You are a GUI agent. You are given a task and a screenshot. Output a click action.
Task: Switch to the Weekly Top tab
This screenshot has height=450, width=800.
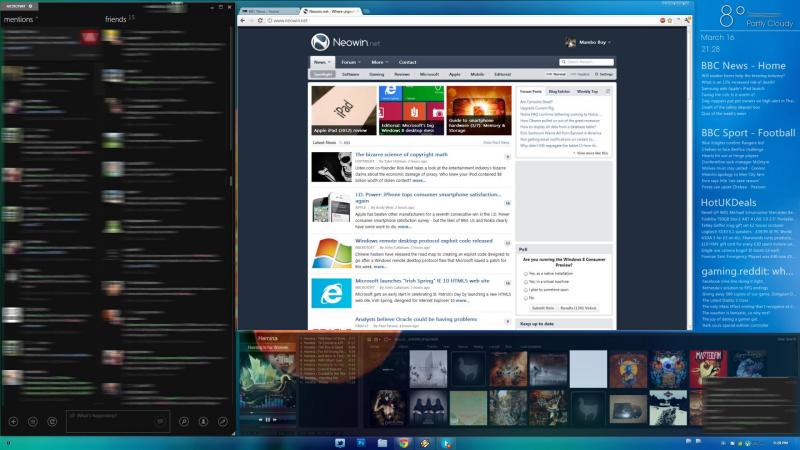click(x=587, y=92)
